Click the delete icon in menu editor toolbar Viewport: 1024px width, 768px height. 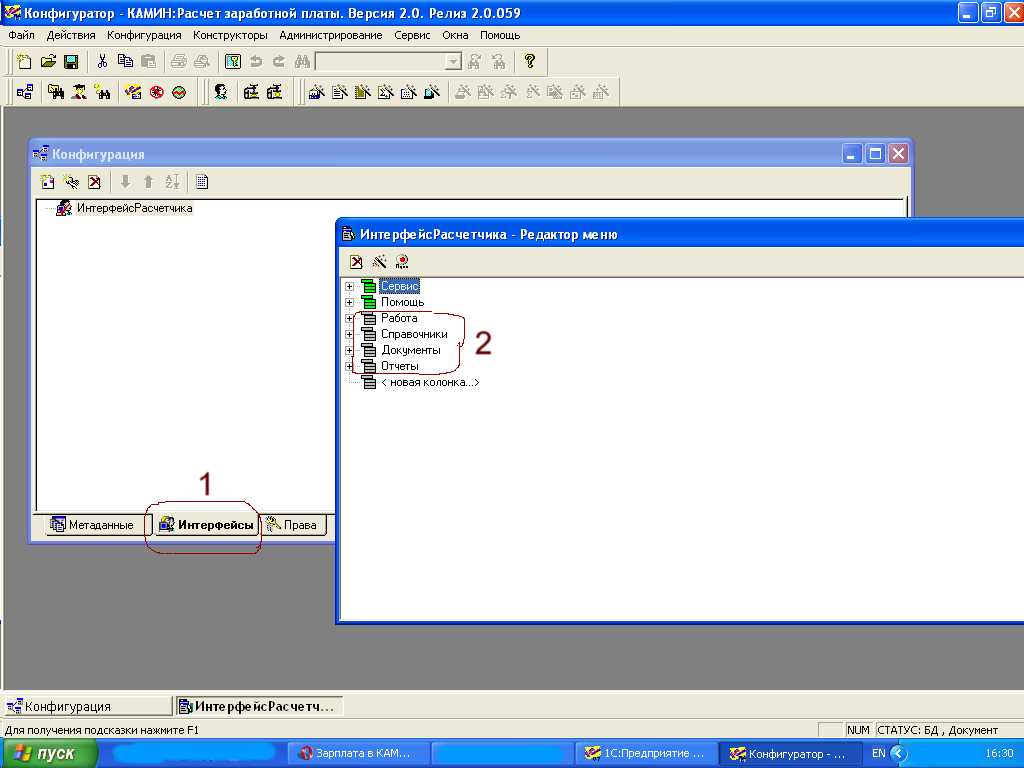[x=356, y=262]
